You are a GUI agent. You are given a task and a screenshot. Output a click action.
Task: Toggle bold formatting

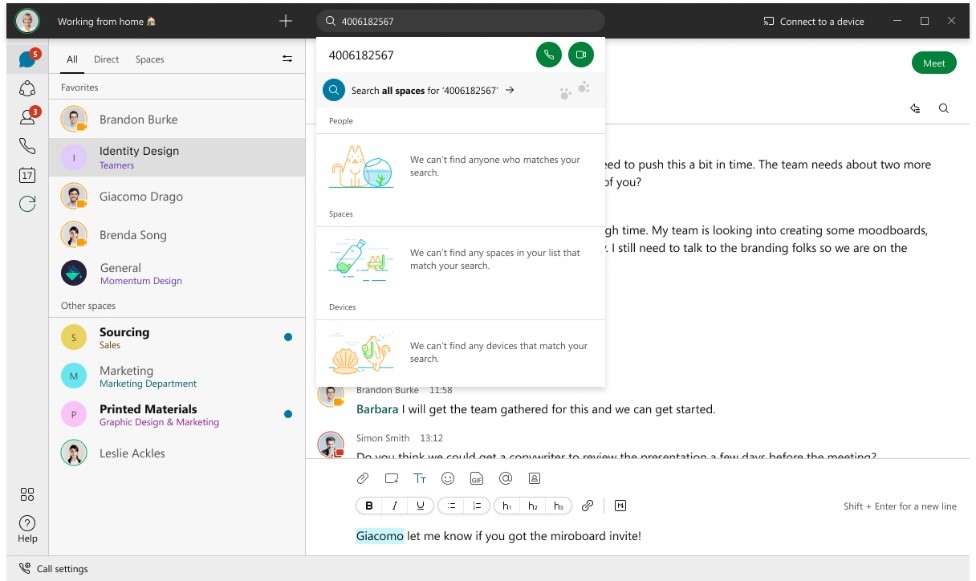coord(369,506)
